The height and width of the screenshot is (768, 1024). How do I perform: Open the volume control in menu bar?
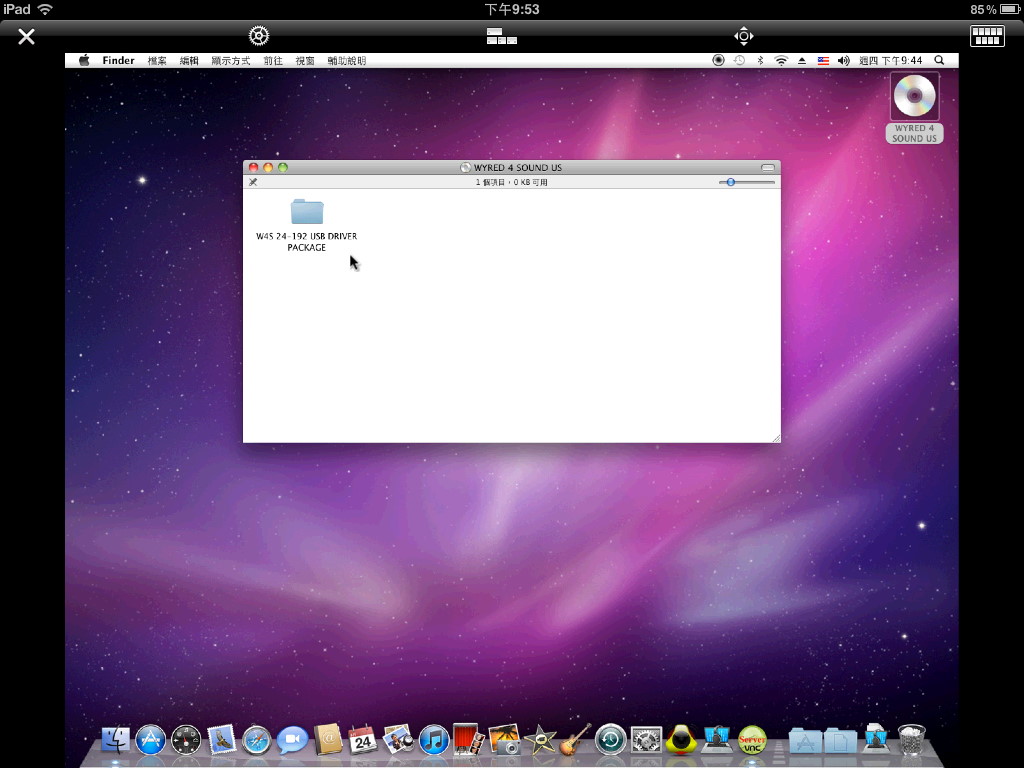coord(844,61)
